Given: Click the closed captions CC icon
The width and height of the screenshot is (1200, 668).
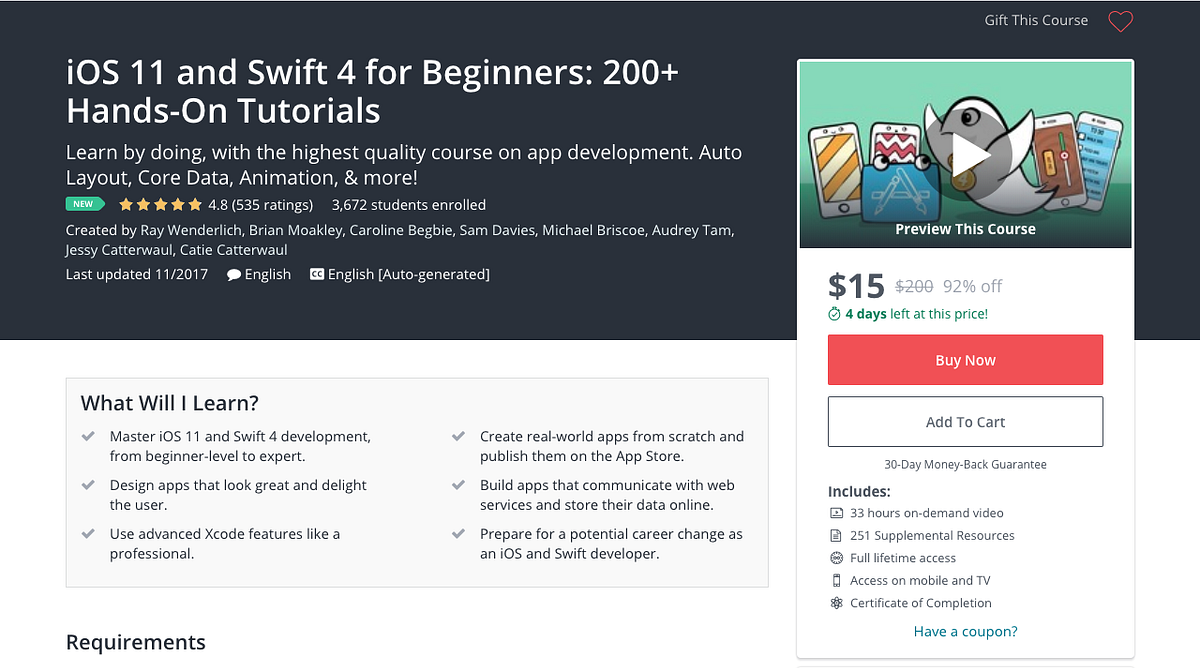Looking at the screenshot, I should point(317,273).
